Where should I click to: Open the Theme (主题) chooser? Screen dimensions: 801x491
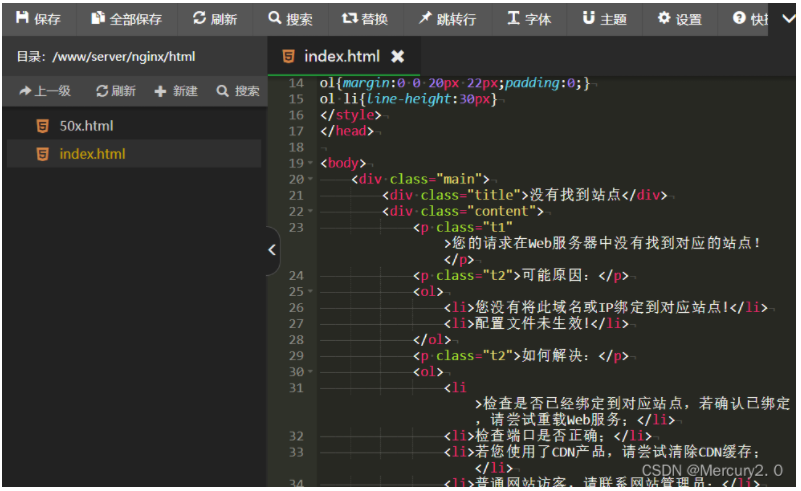tap(605, 19)
